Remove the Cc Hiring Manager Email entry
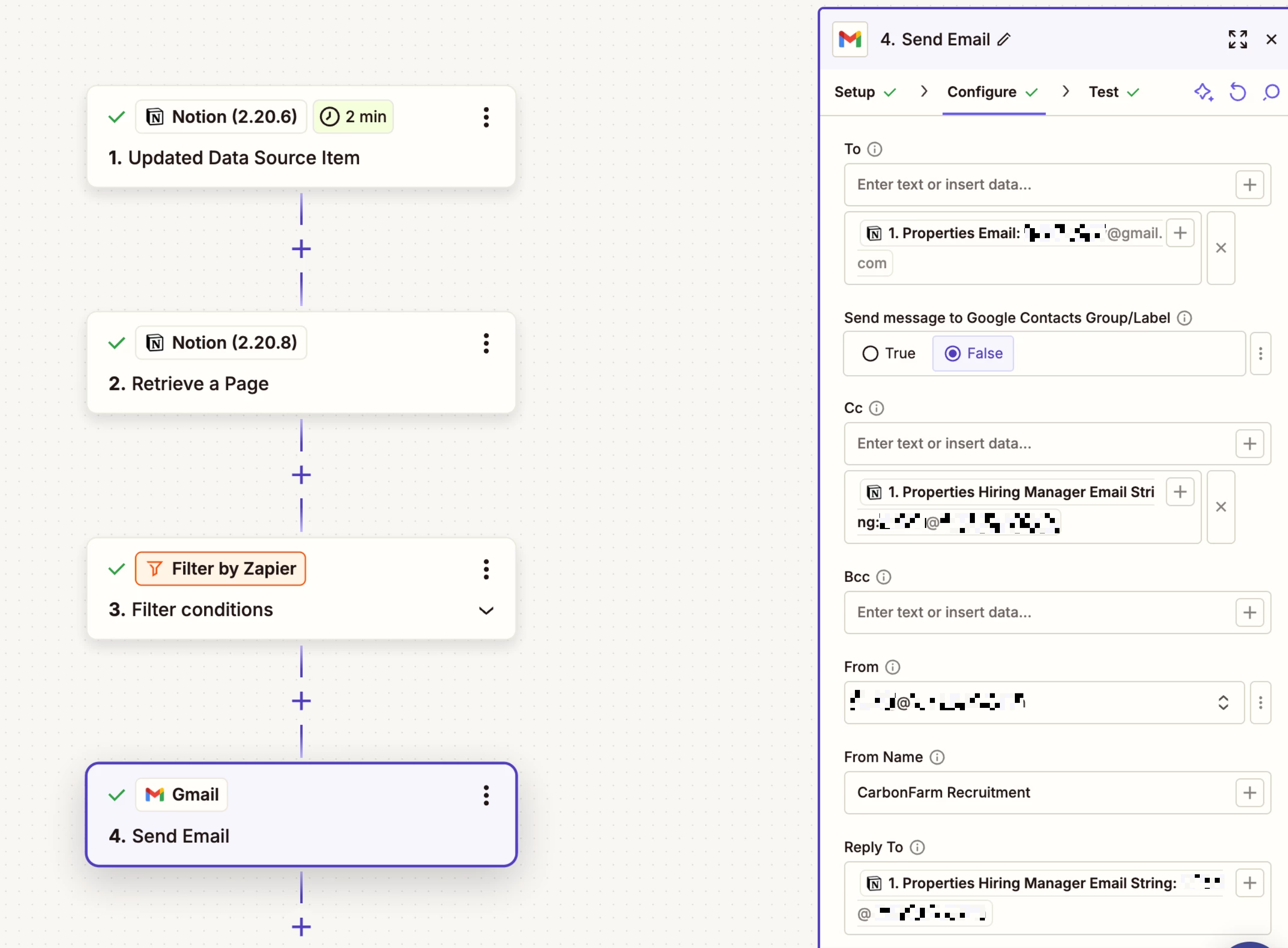 click(1220, 507)
